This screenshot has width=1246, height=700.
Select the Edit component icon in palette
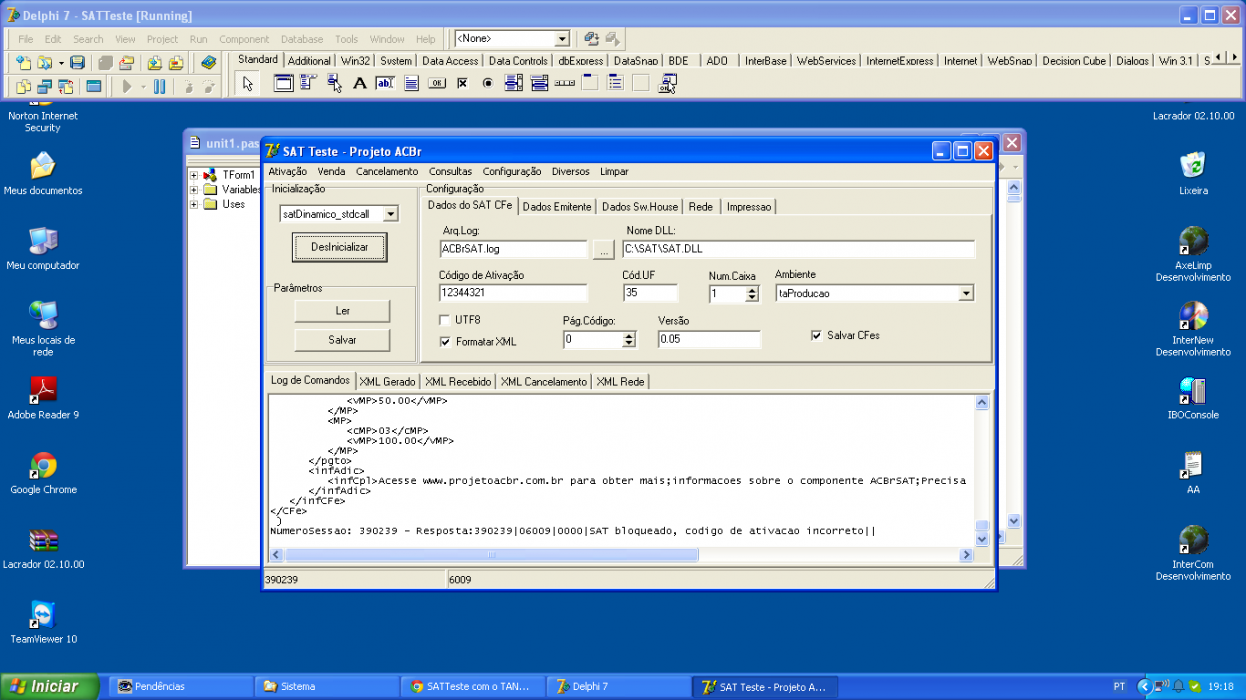tap(385, 84)
